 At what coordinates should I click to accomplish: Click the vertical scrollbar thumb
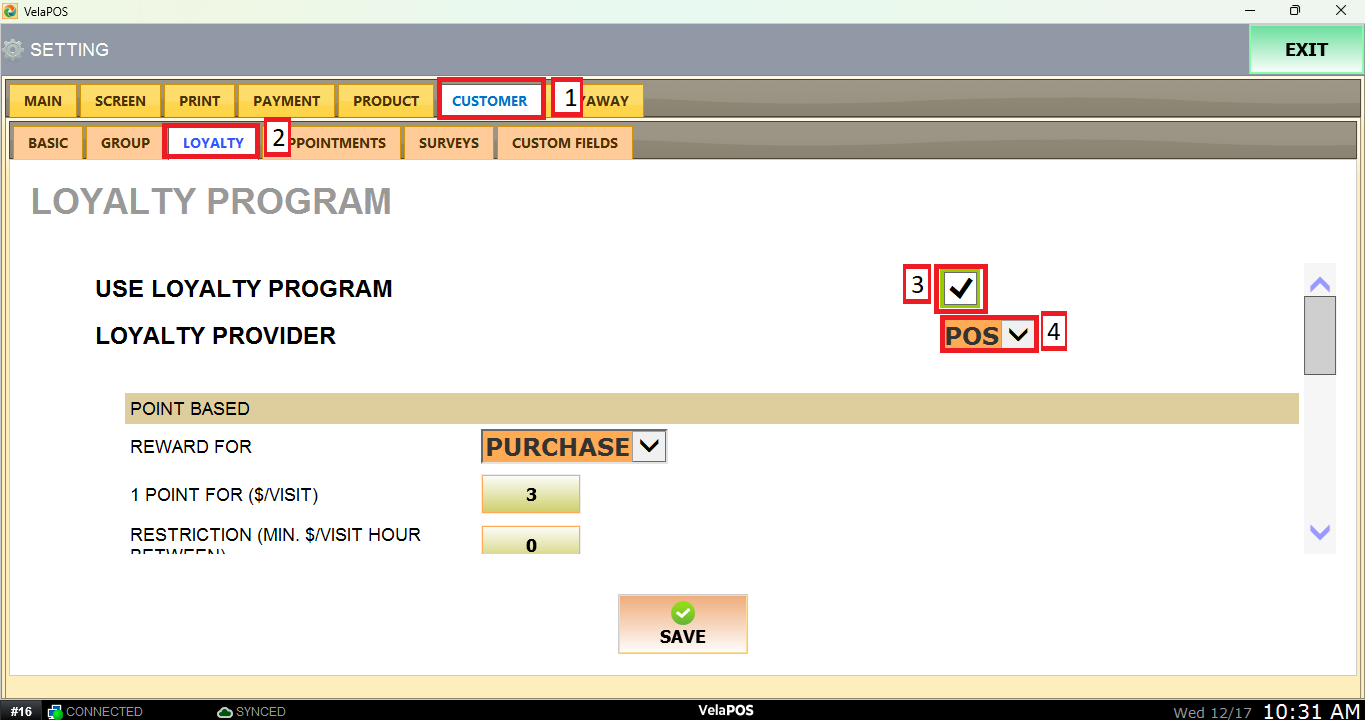pyautogui.click(x=1320, y=335)
